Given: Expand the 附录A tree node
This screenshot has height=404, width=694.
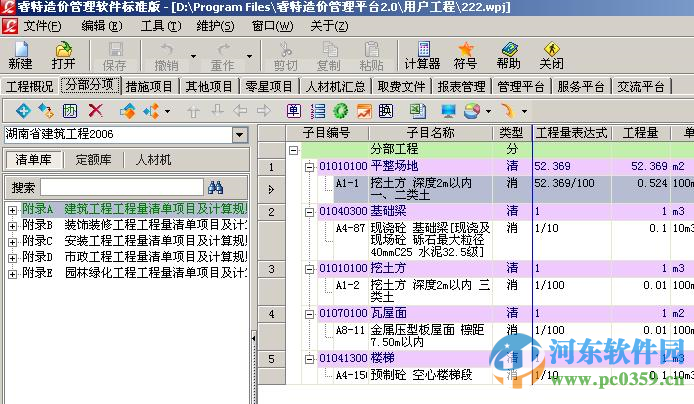Looking at the screenshot, I should click(12, 210).
